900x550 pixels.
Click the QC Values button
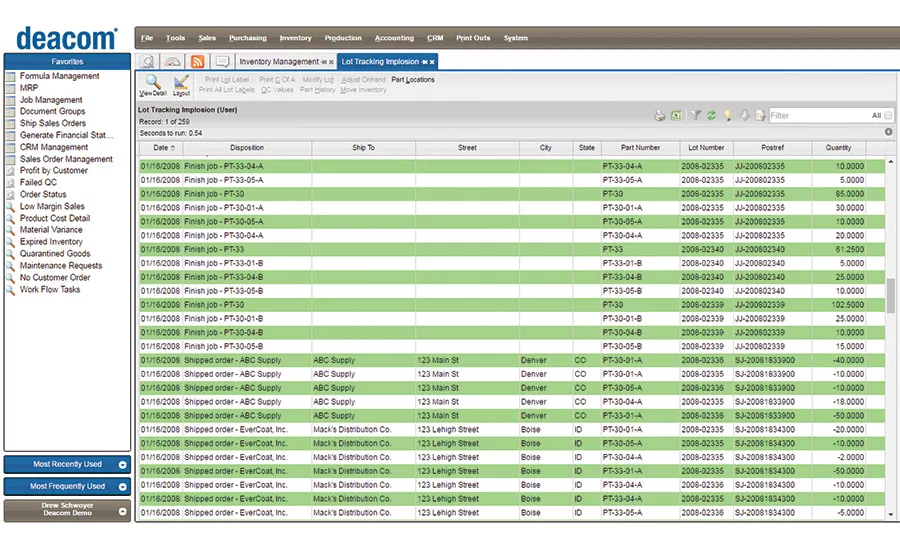[277, 90]
